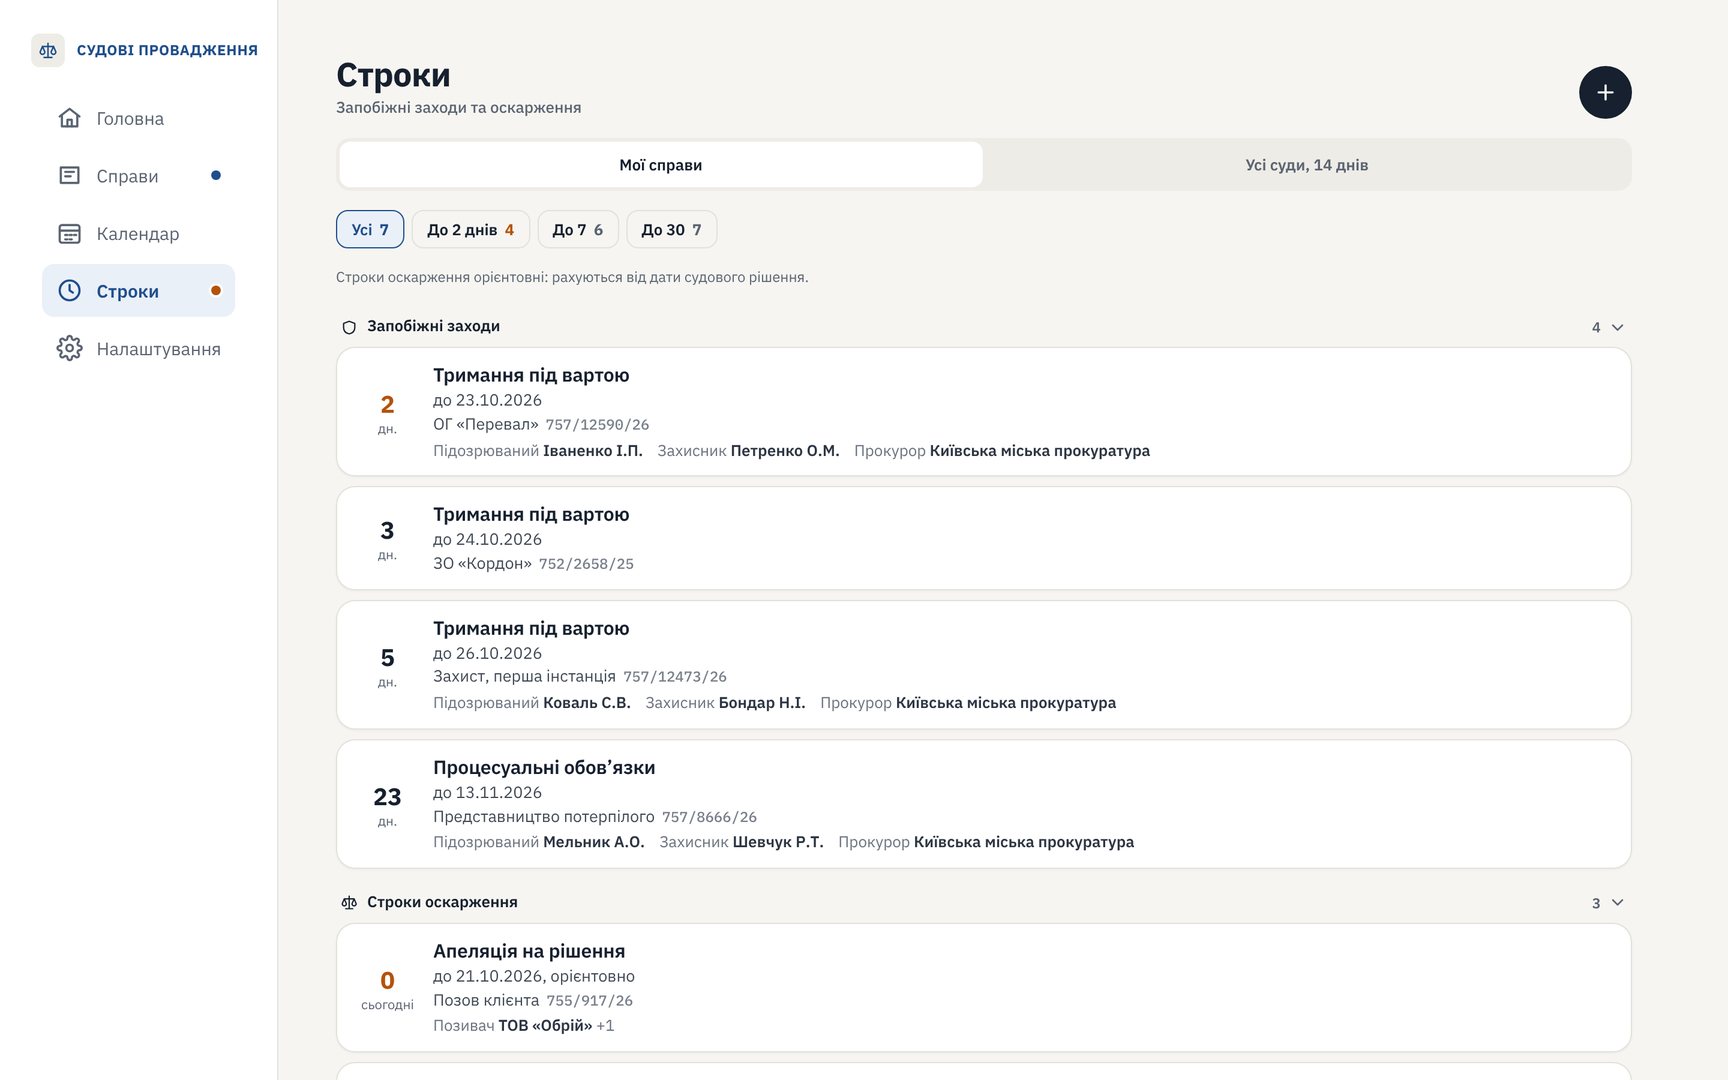
Task: Click case number 757/8666/26
Action: (x=709, y=817)
